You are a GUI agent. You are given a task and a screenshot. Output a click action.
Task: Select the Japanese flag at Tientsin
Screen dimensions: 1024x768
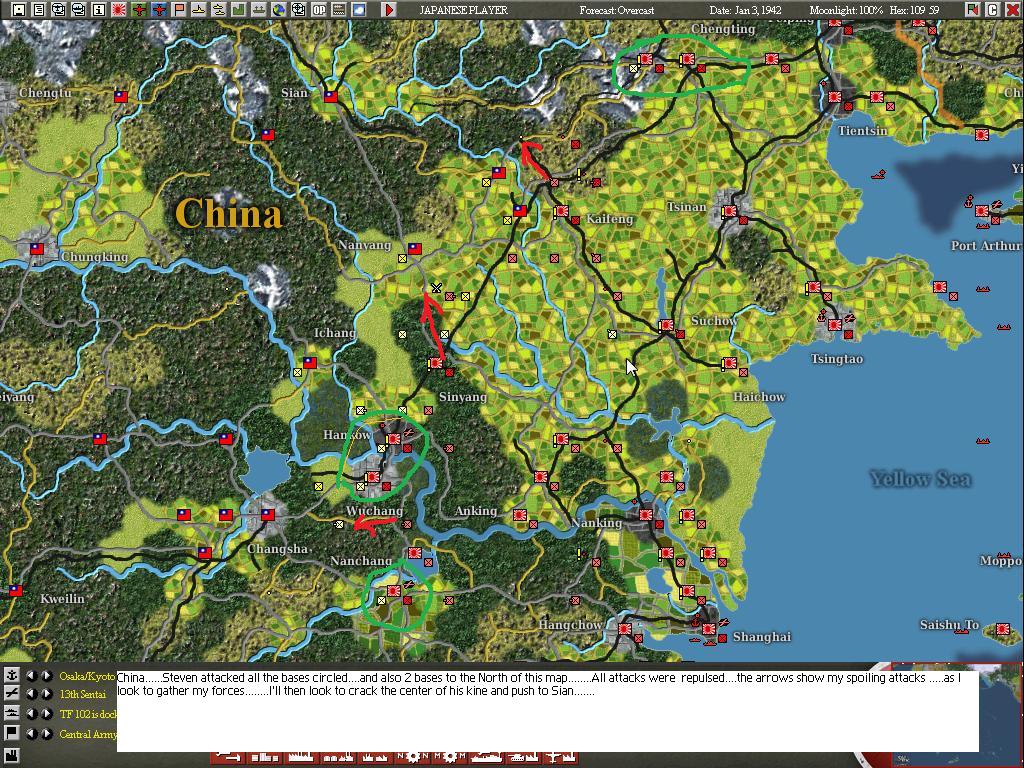(835, 97)
